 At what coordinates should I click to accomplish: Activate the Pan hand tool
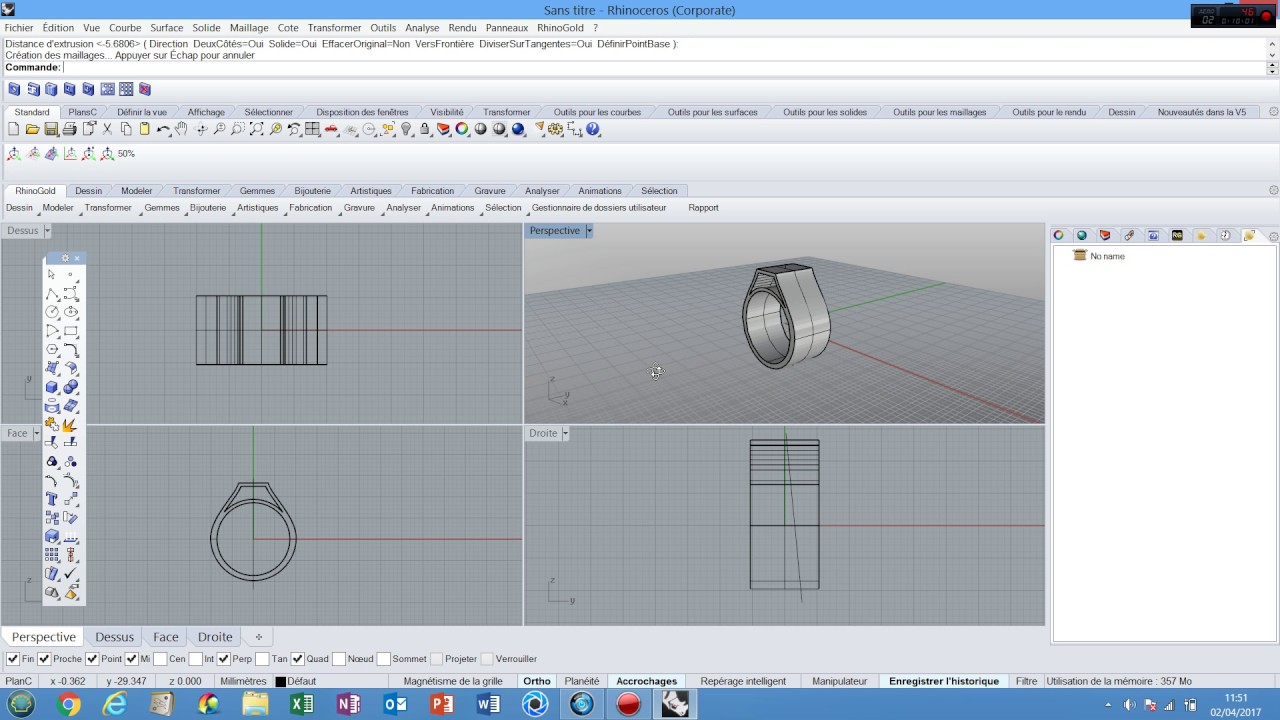pos(181,129)
